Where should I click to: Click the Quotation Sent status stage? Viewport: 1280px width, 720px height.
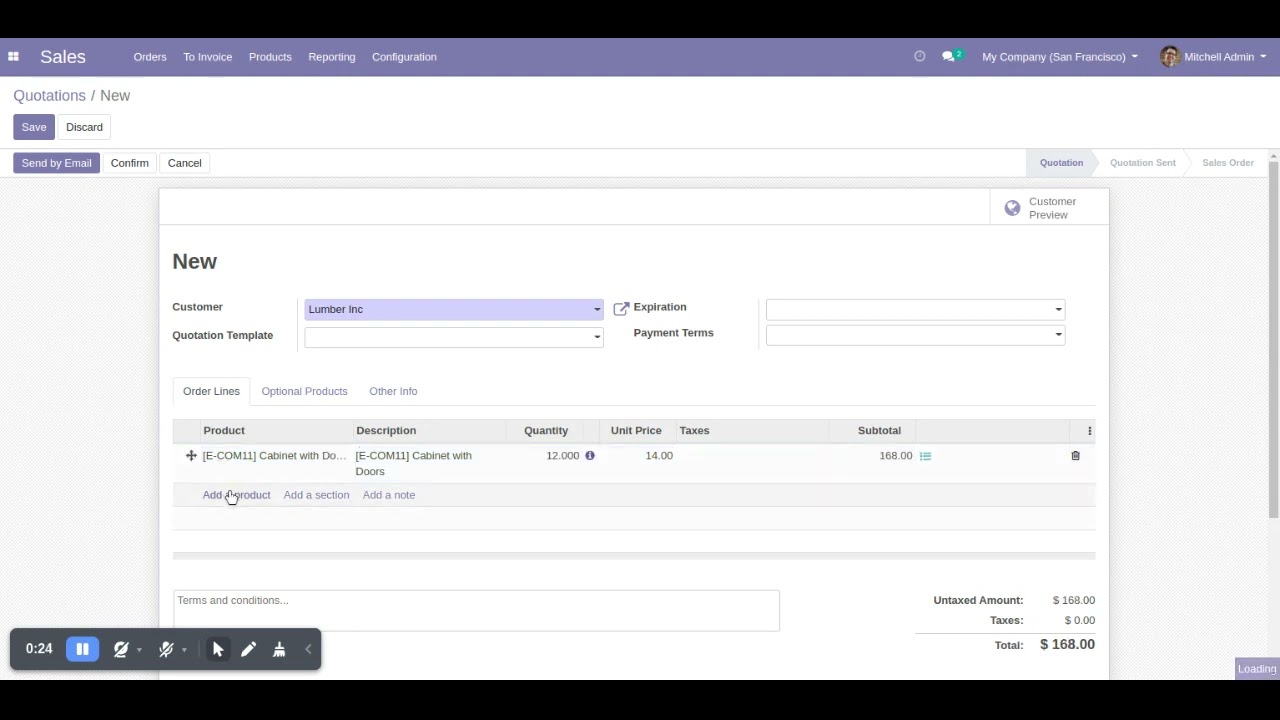[1142, 163]
